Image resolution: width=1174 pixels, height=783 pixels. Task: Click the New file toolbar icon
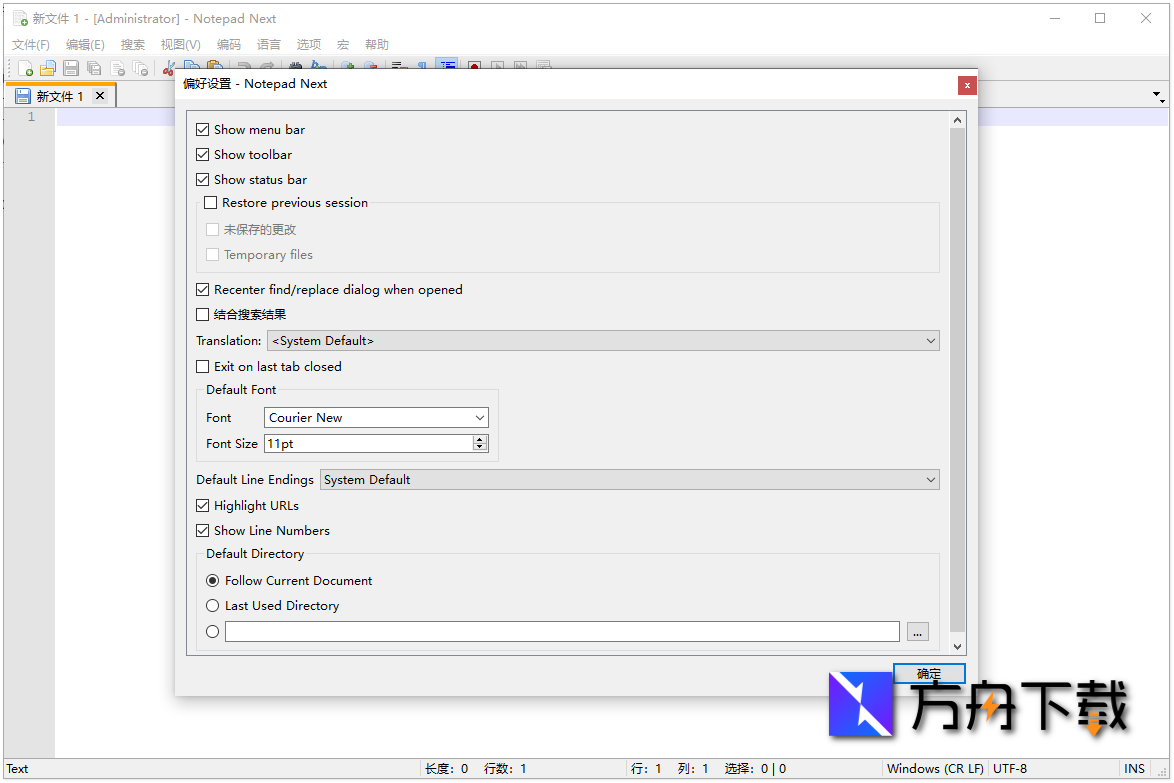click(x=25, y=68)
